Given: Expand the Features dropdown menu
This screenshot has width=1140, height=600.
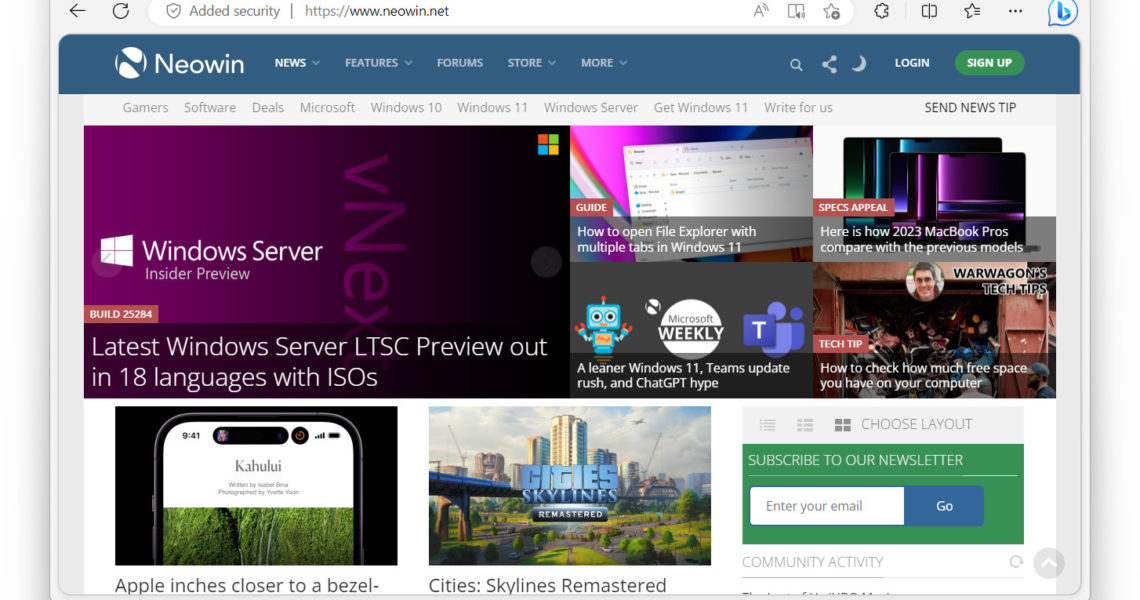Looking at the screenshot, I should click(378, 63).
